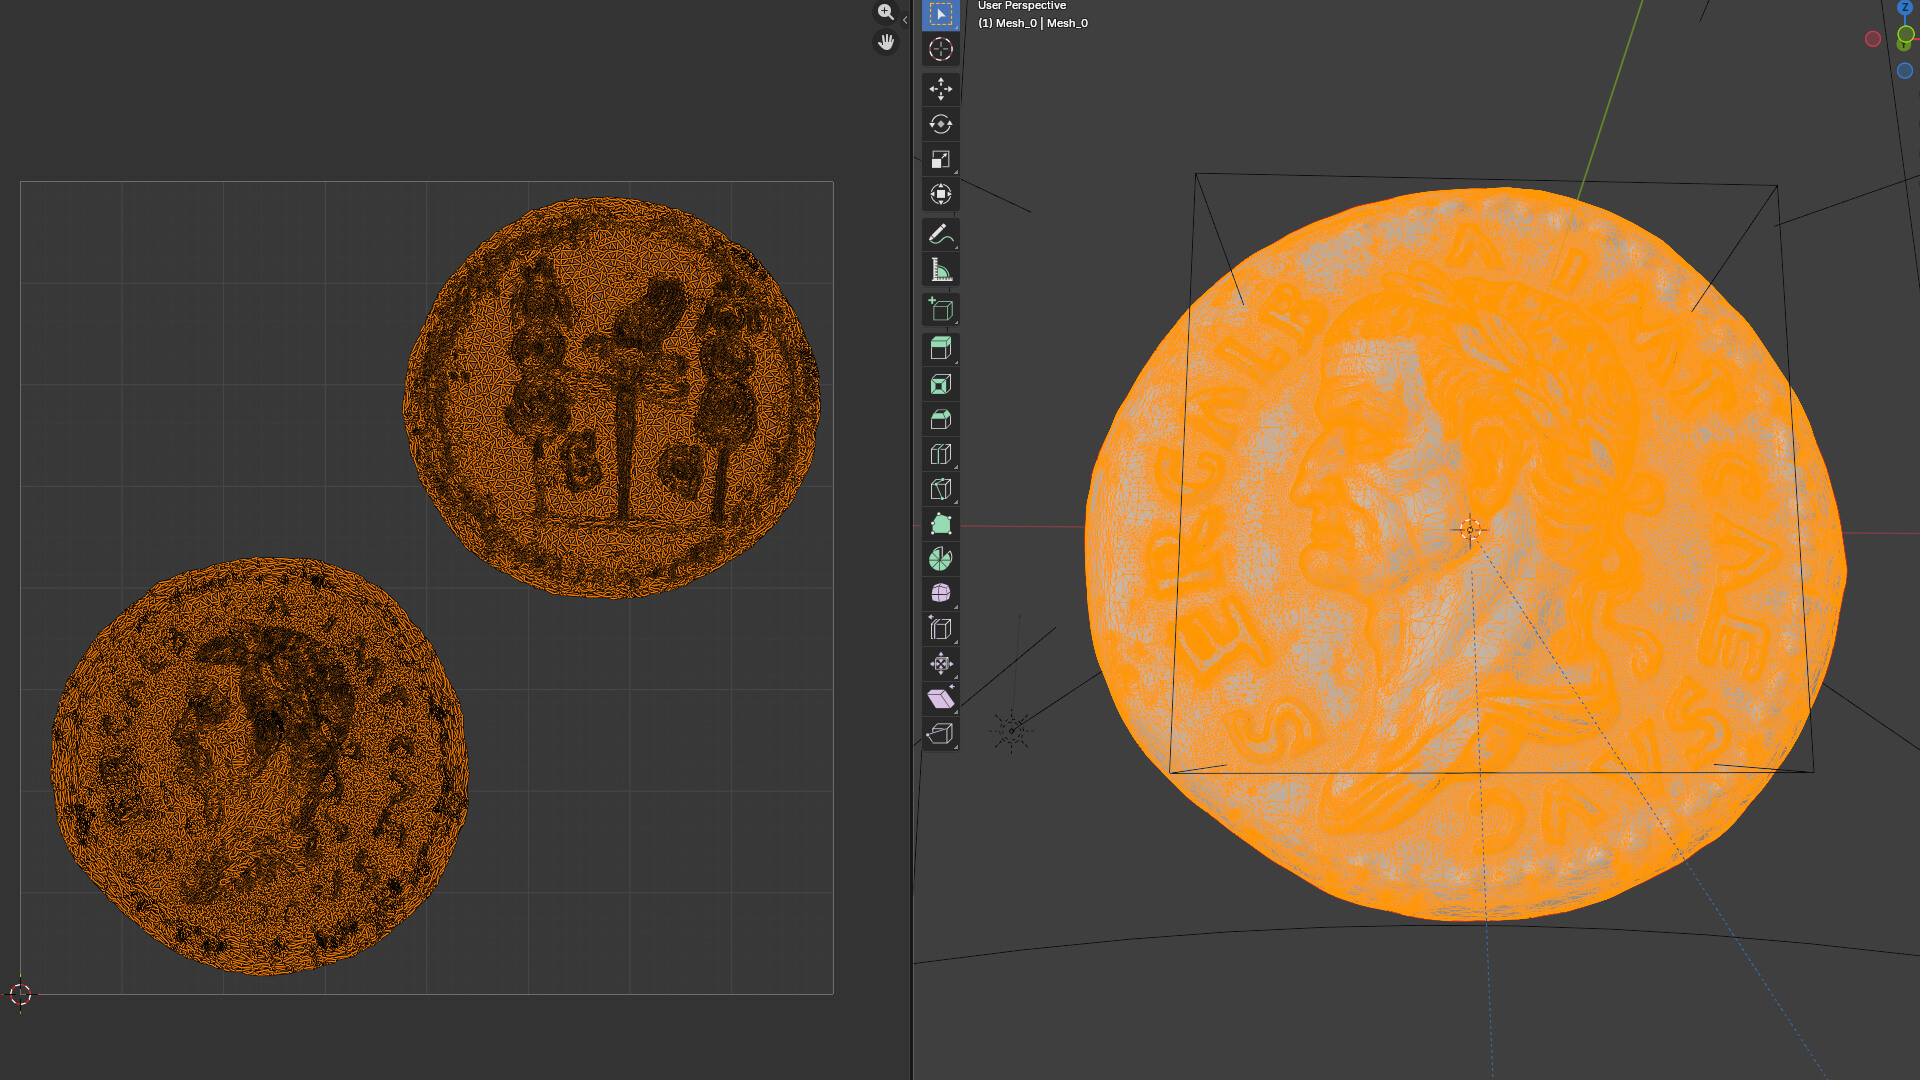Viewport: 1920px width, 1080px height.
Task: Activate the Loop Cut tool
Action: pos(940,454)
